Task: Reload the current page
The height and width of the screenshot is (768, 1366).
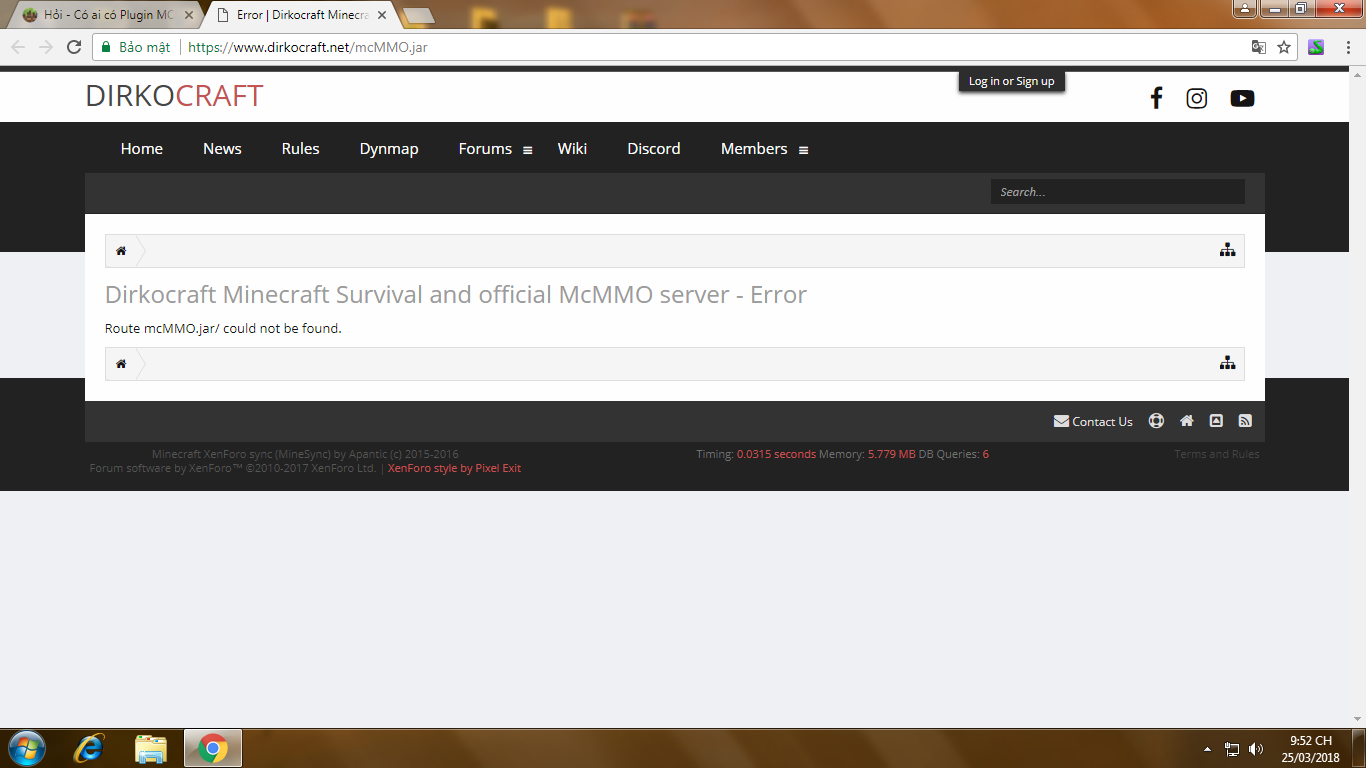Action: click(74, 47)
